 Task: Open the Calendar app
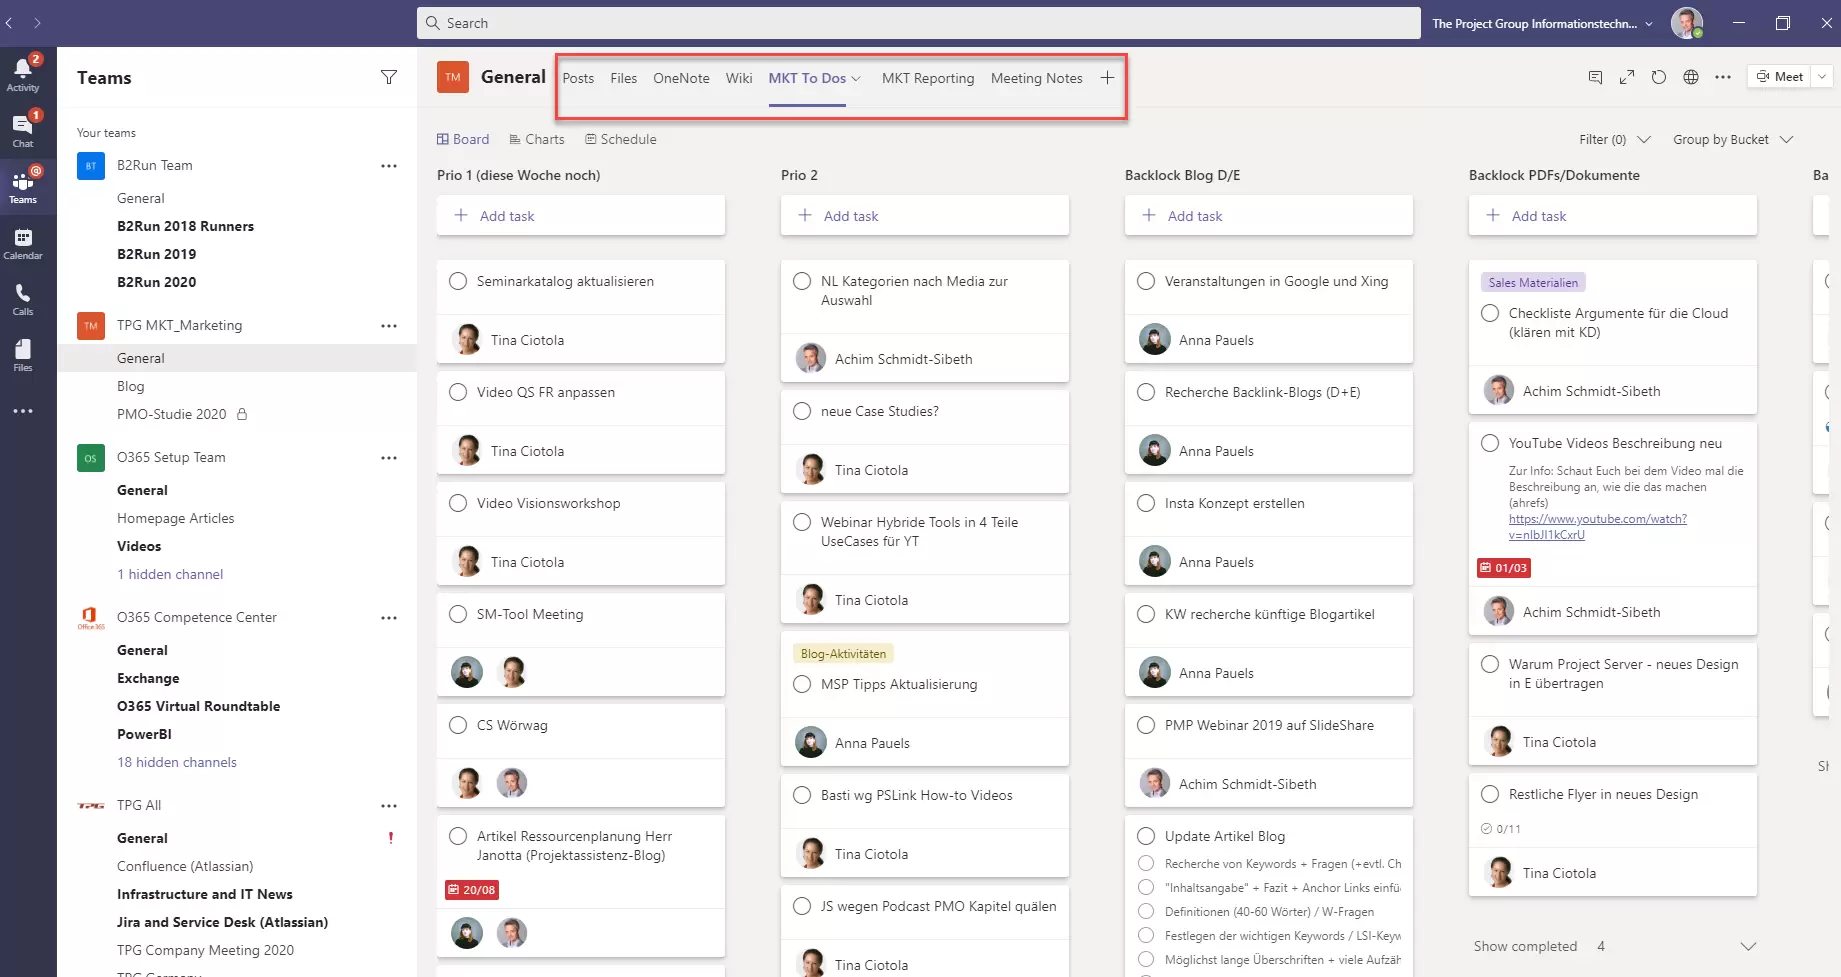[x=23, y=242]
